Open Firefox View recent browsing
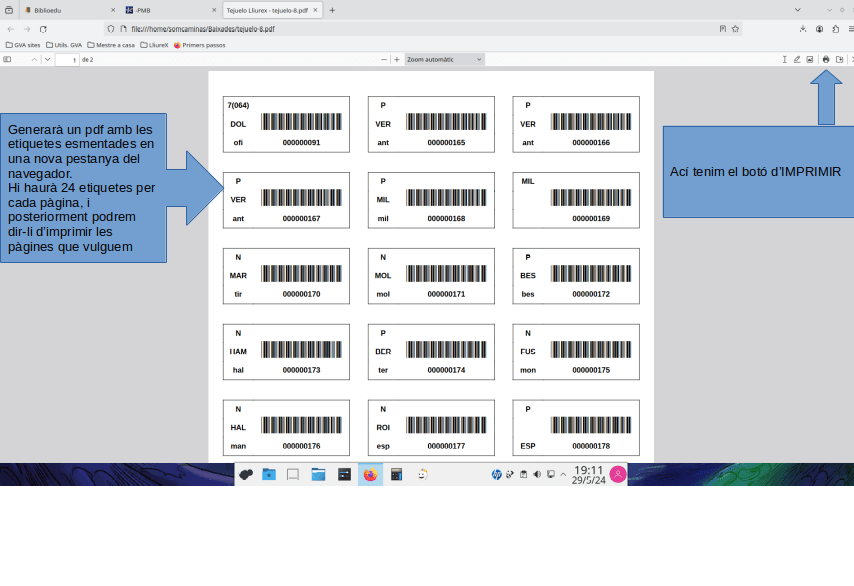Screen dimensions: 854x586 9,10
